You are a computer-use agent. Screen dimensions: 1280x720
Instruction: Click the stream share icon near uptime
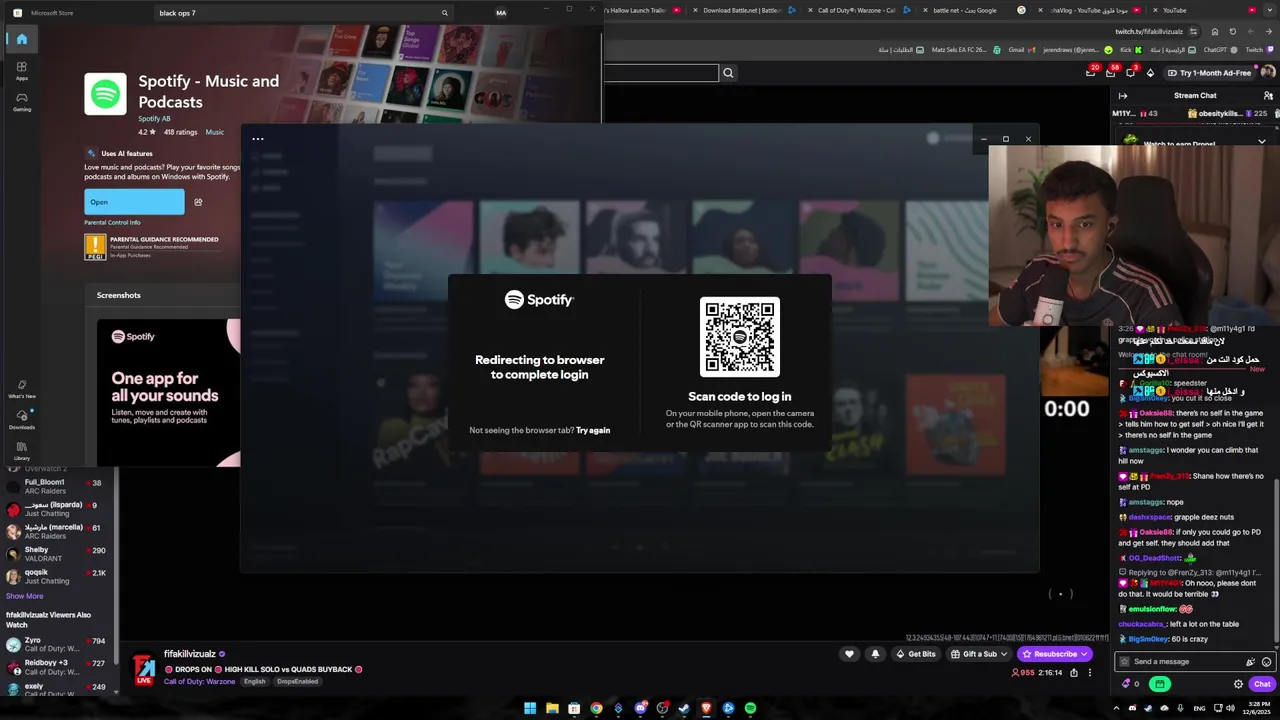pyautogui.click(x=1074, y=673)
